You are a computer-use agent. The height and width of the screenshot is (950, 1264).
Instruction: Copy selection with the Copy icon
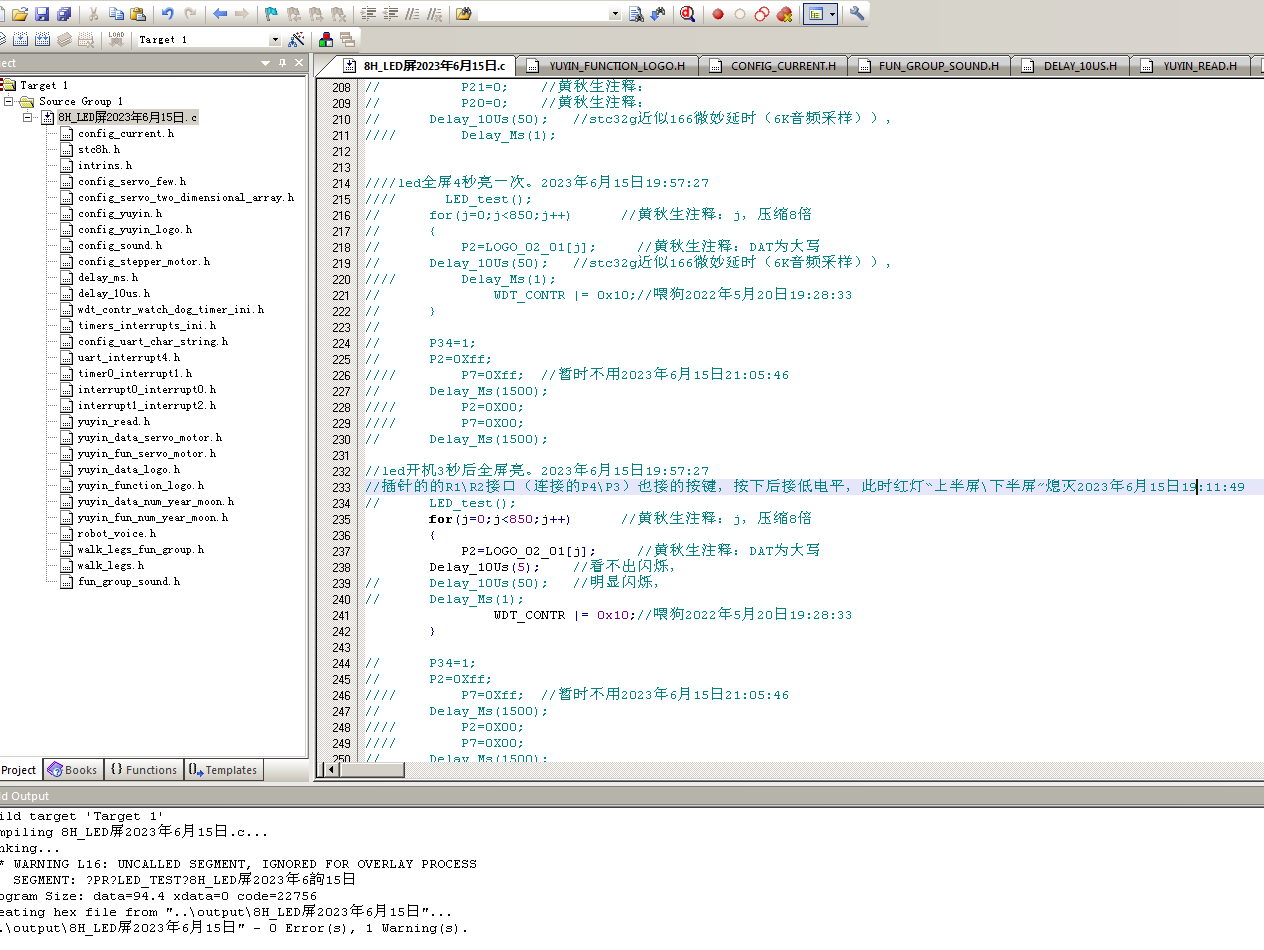pyautogui.click(x=116, y=14)
